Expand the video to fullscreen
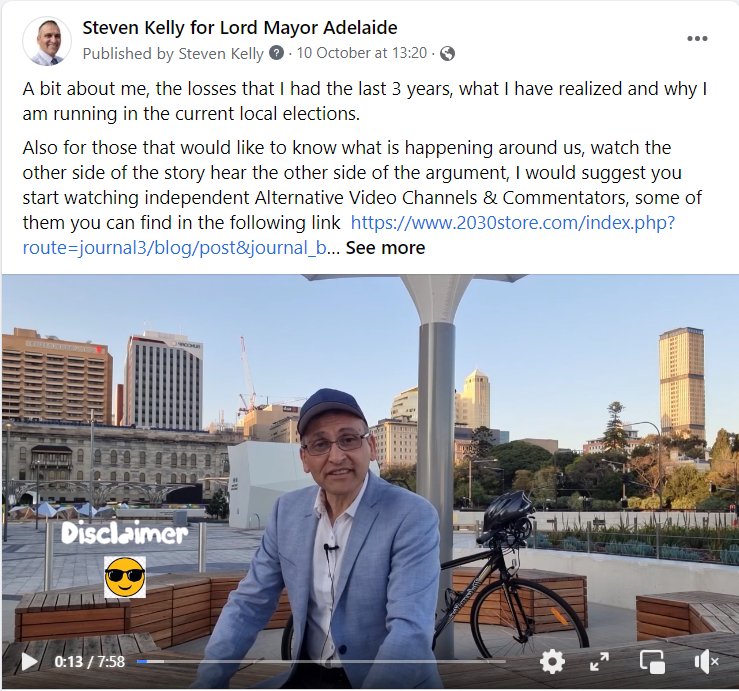 click(x=599, y=662)
